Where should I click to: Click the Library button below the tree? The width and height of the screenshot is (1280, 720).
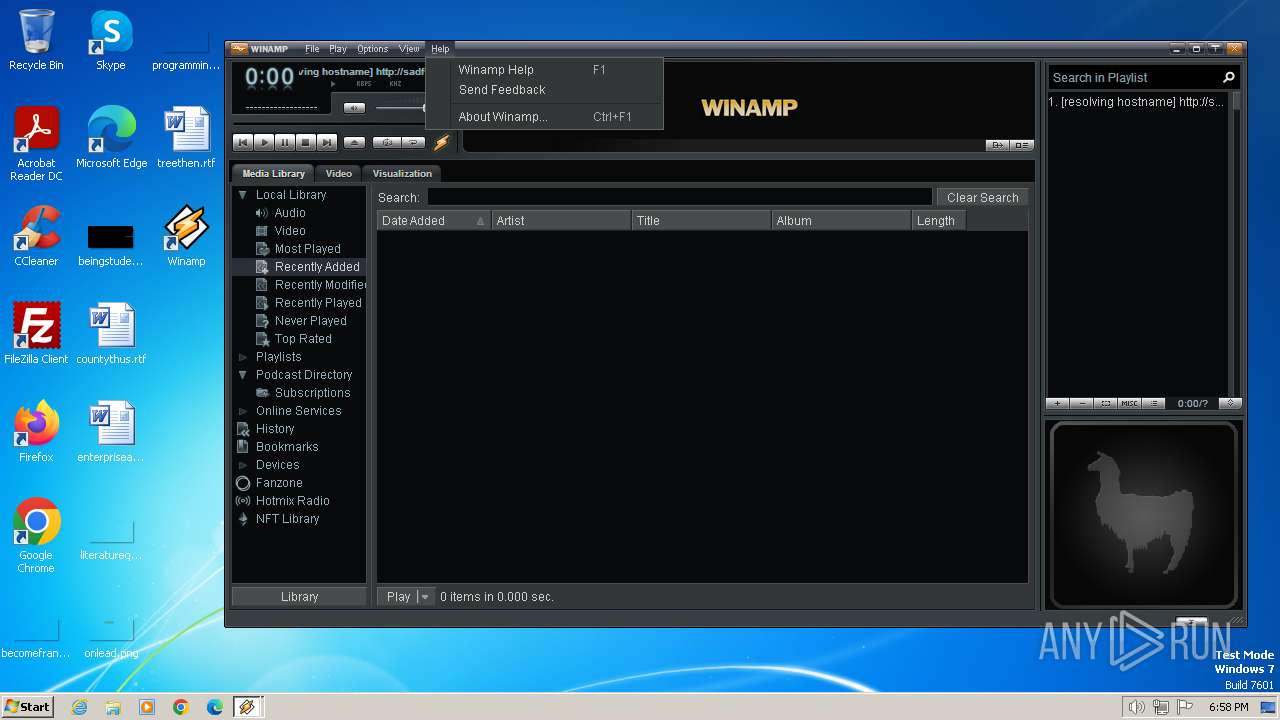(299, 597)
